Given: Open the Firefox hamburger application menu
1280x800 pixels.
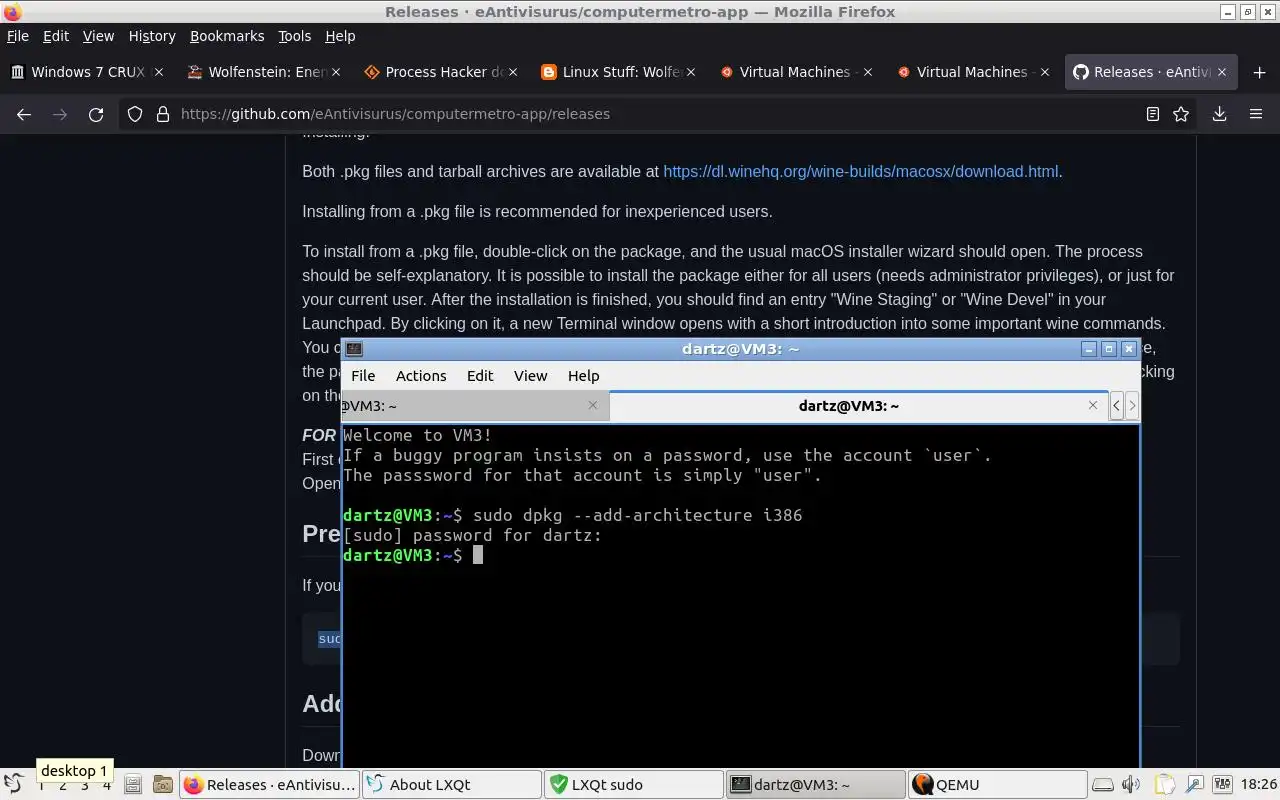Looking at the screenshot, I should [1256, 114].
